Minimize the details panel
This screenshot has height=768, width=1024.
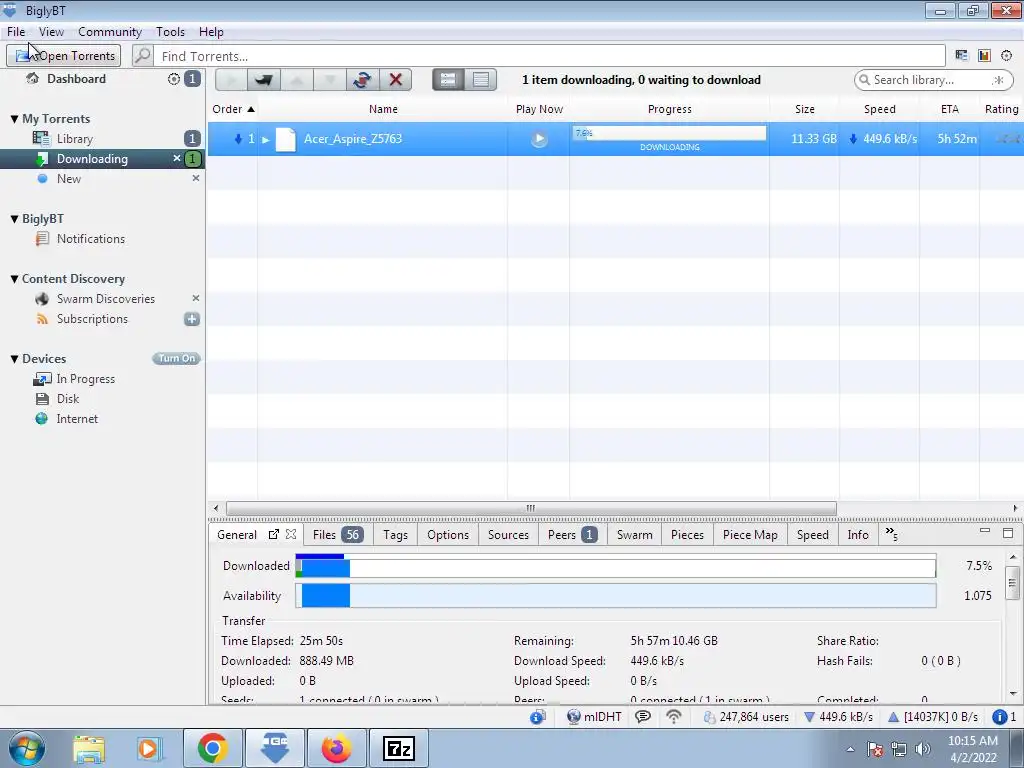(985, 532)
